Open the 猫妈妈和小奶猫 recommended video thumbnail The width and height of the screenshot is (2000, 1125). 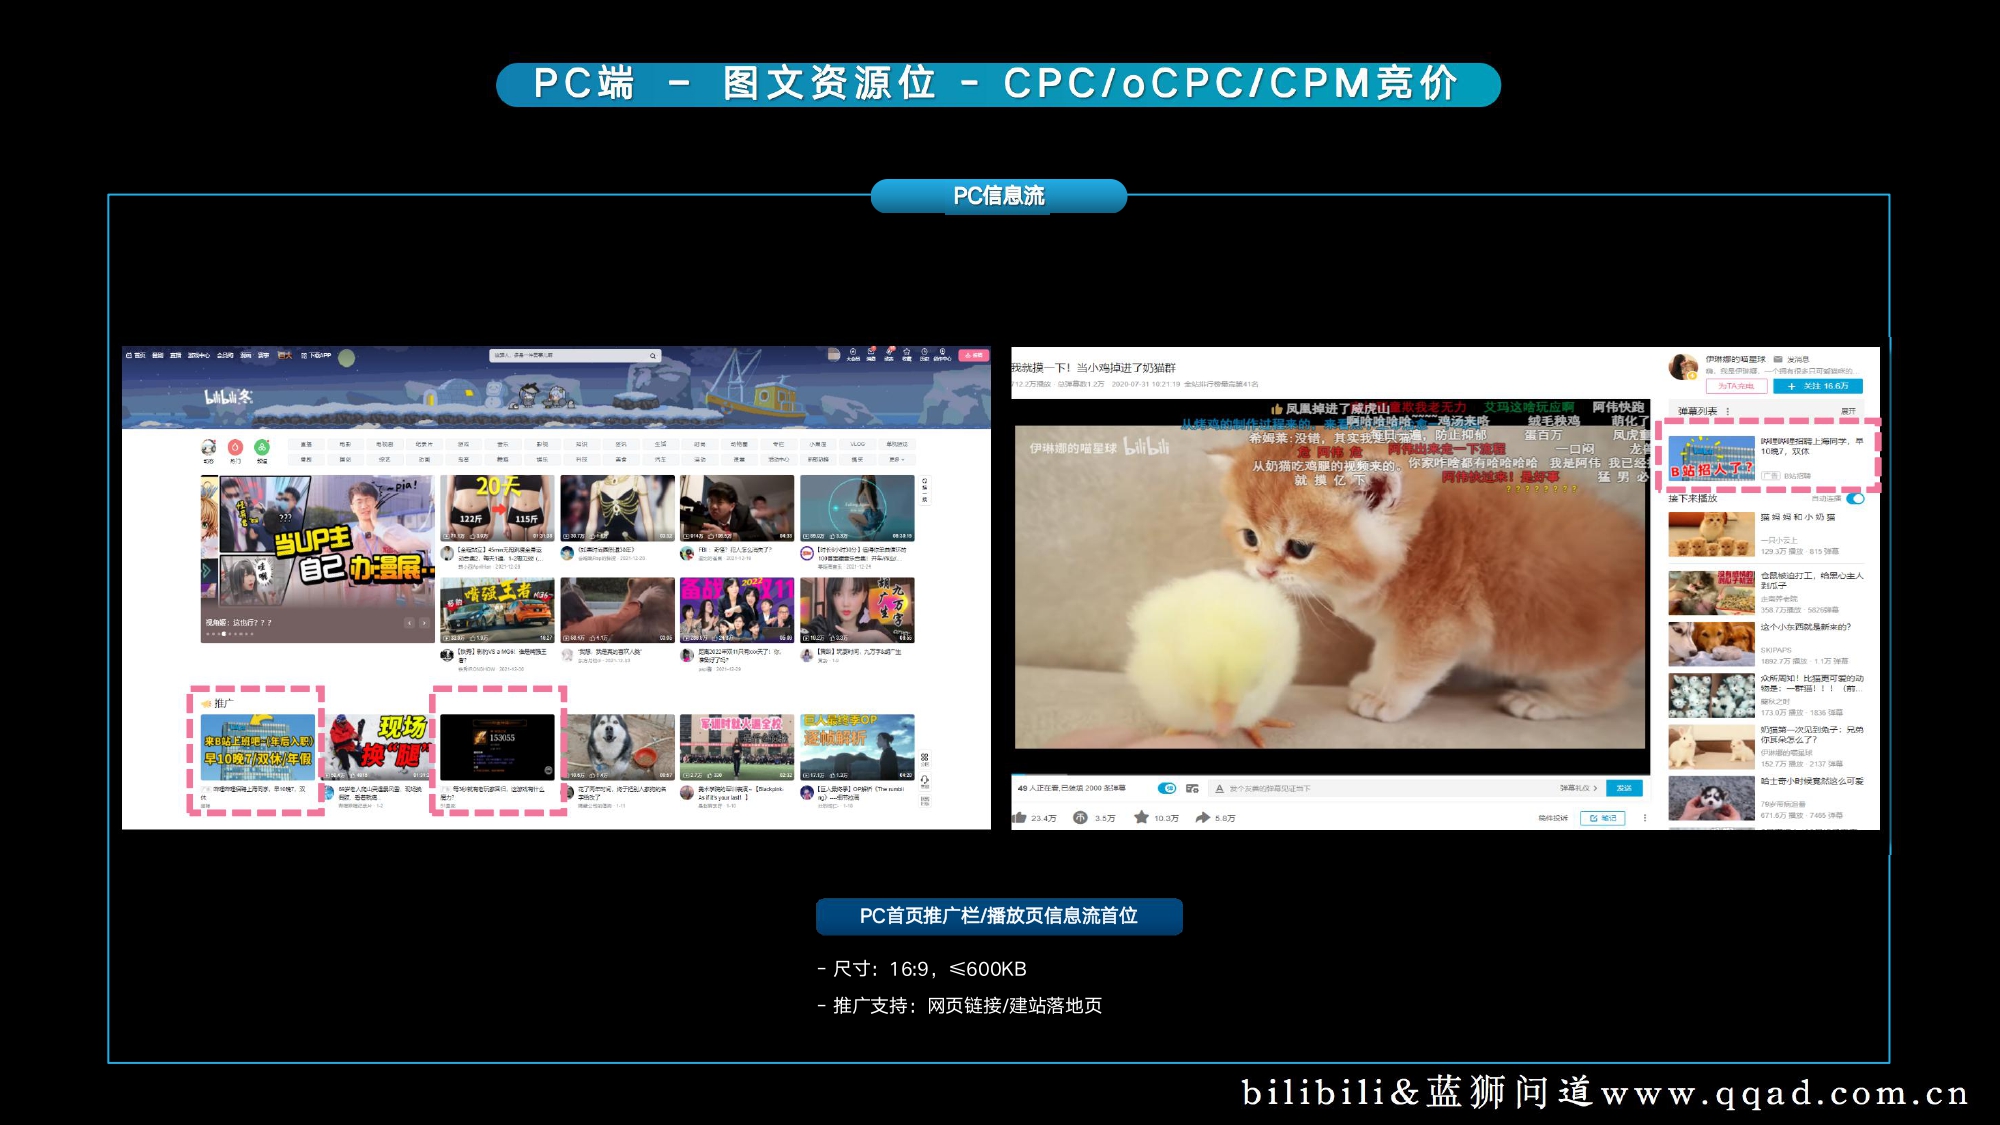[x=1711, y=535]
